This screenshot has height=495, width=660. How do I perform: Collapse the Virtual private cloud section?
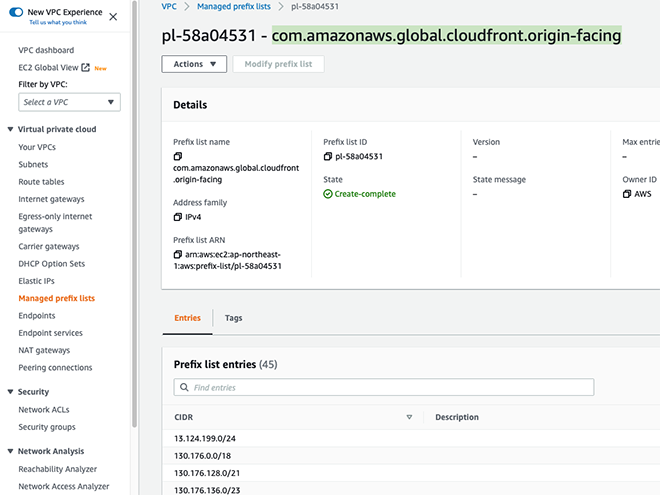click(11, 129)
